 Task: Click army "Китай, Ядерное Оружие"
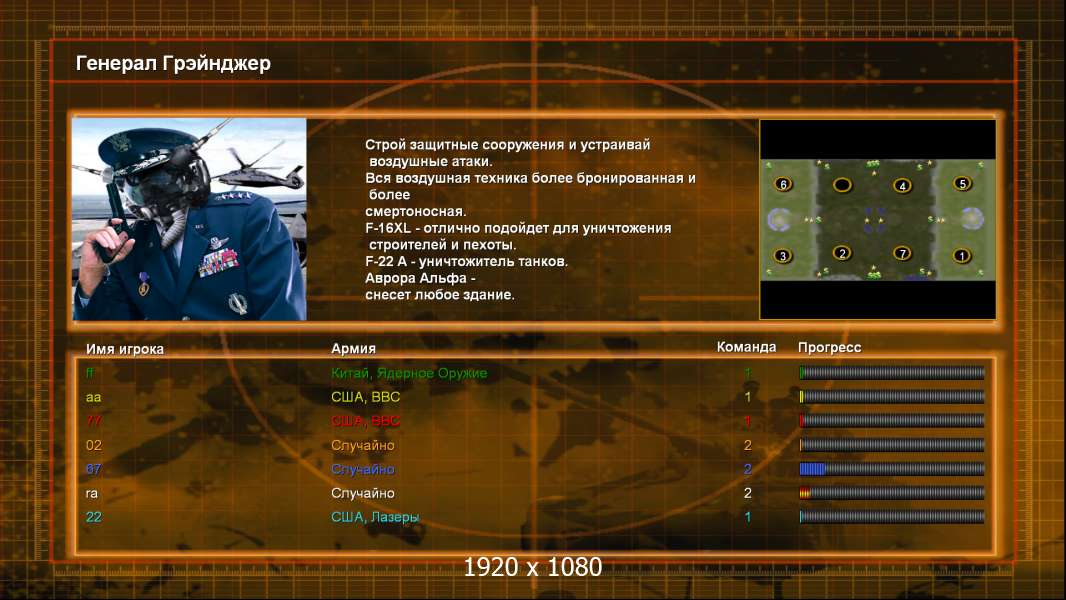click(x=409, y=373)
